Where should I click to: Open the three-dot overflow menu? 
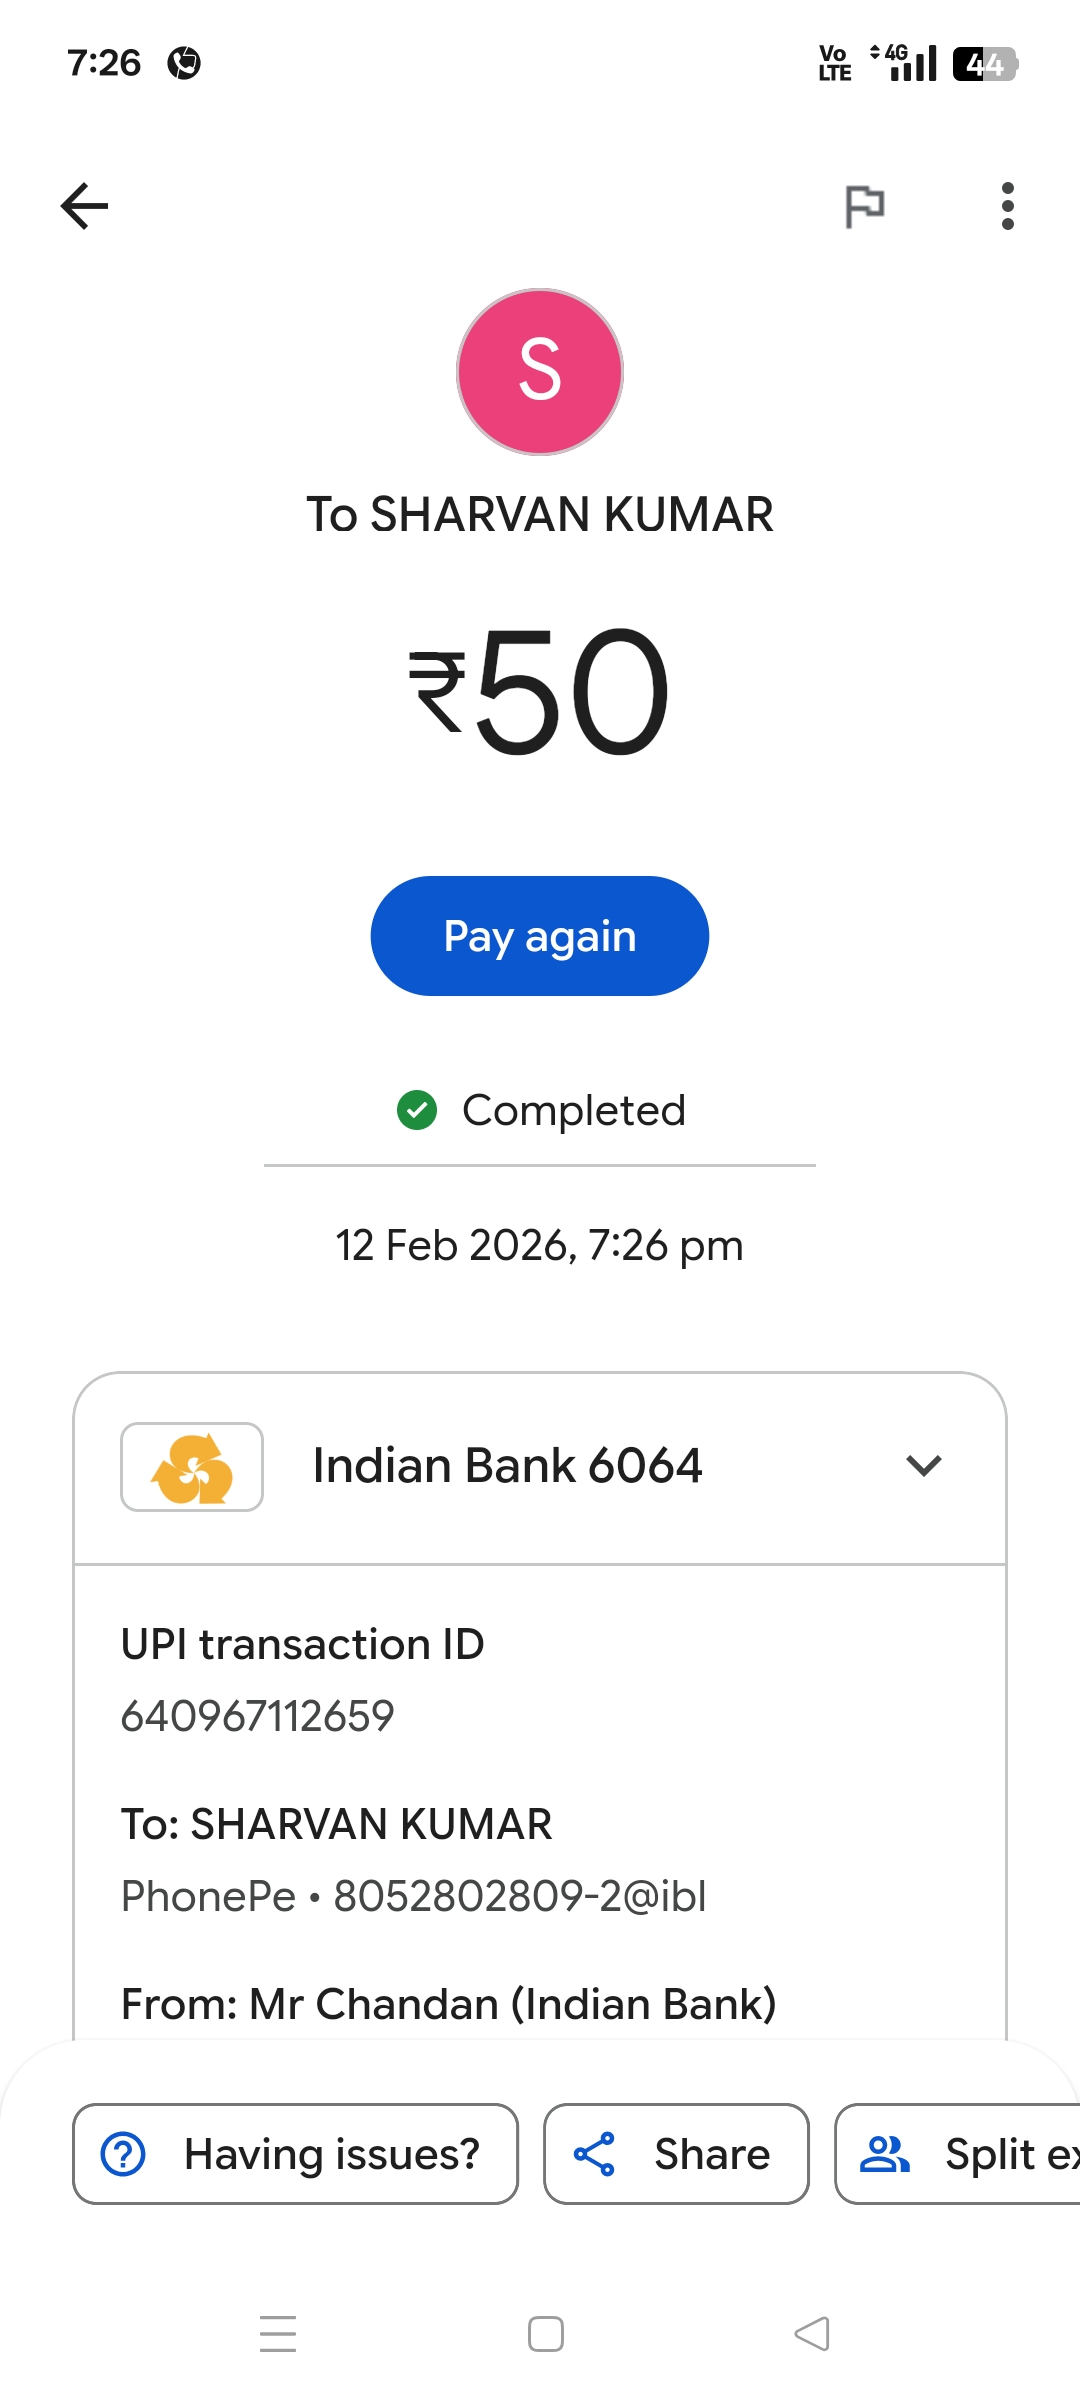[x=1007, y=206]
